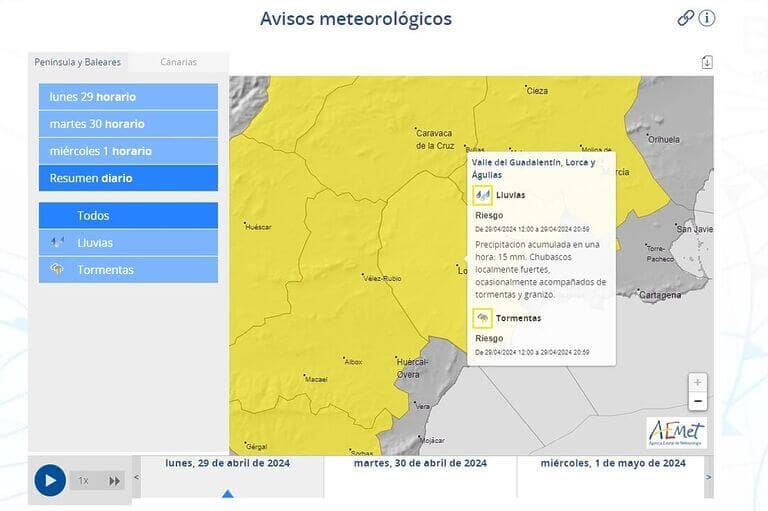Filter warnings by Tormentas
768x511 pixels.
pyautogui.click(x=128, y=269)
